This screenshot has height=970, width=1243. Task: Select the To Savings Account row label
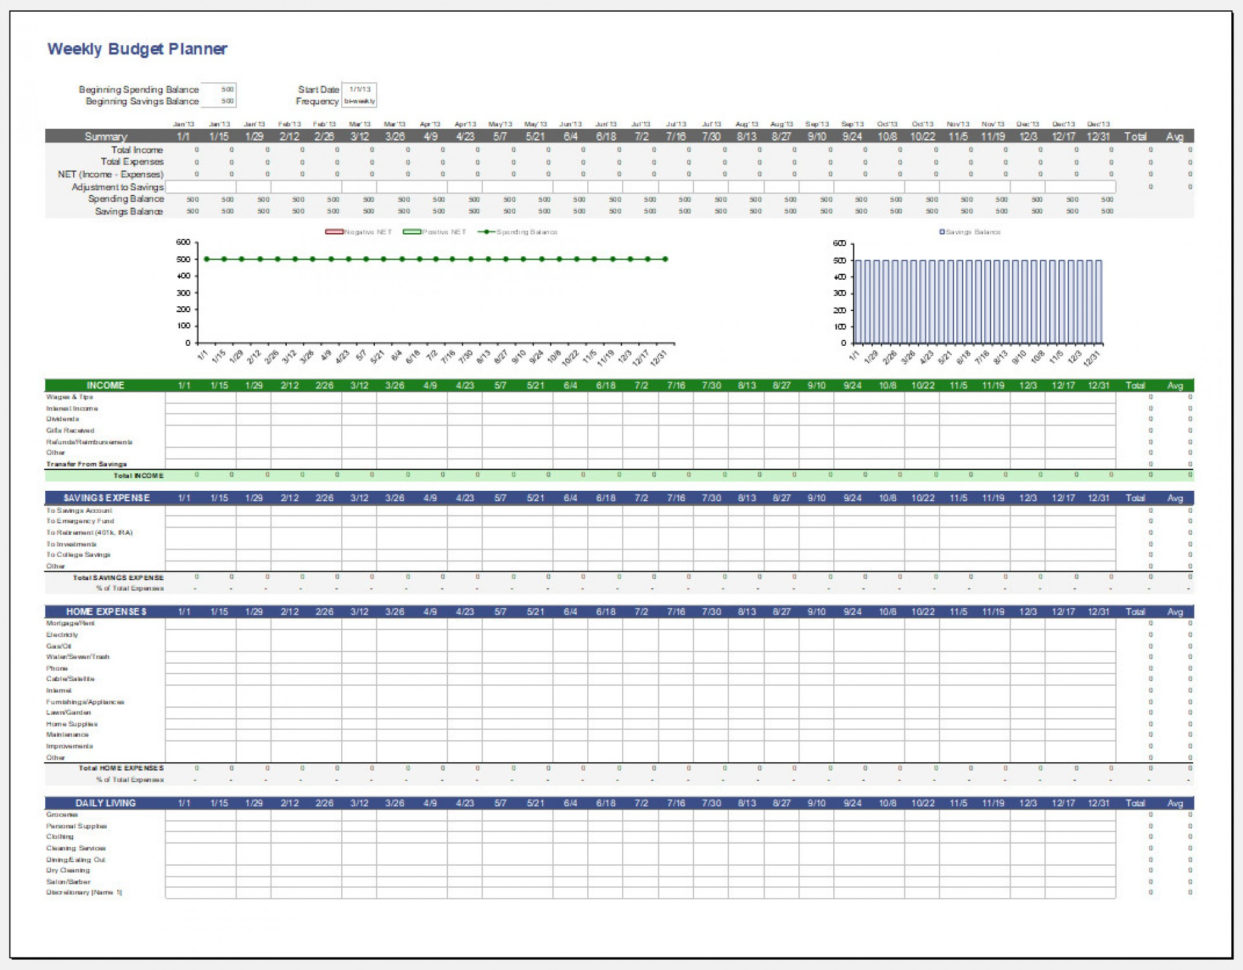[x=79, y=510]
